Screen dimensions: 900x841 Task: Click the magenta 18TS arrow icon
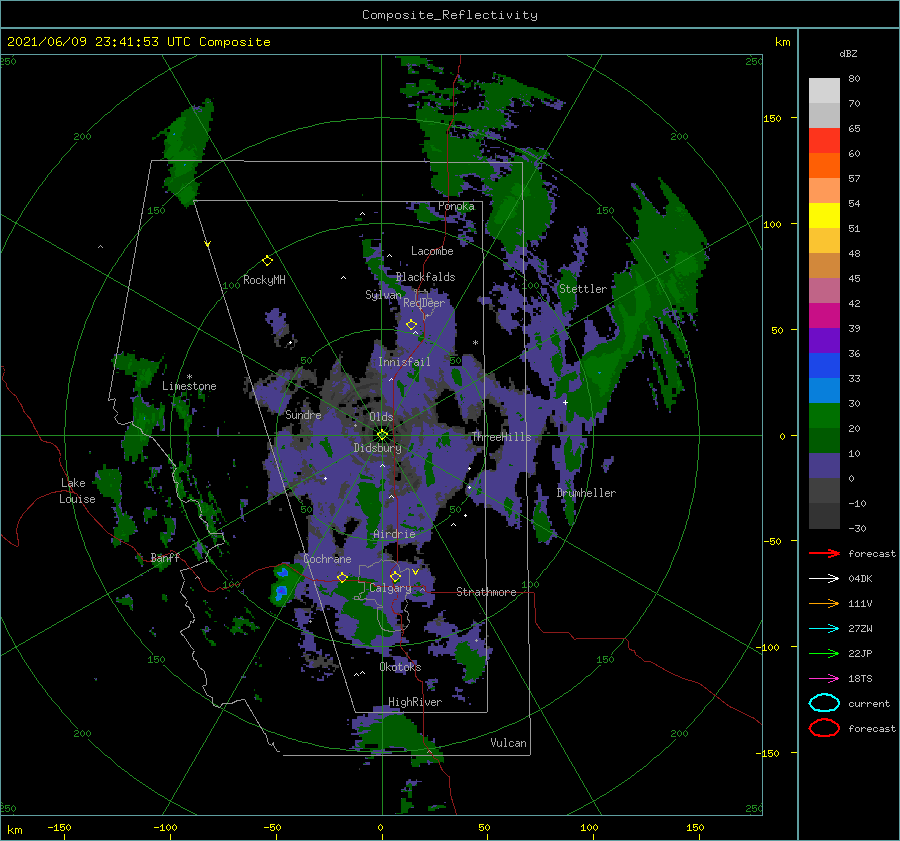824,679
